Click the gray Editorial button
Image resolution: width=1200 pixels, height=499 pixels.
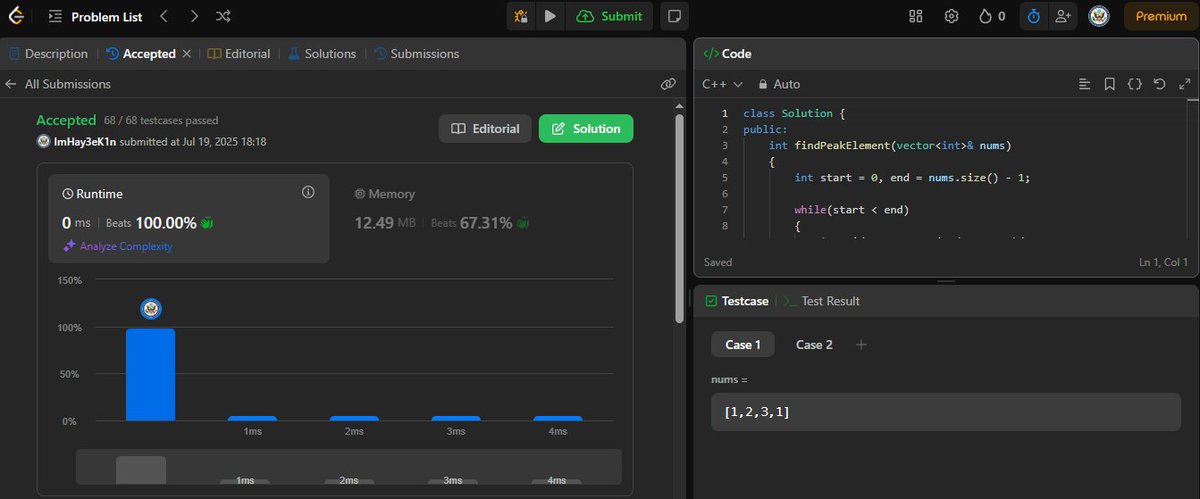[485, 128]
